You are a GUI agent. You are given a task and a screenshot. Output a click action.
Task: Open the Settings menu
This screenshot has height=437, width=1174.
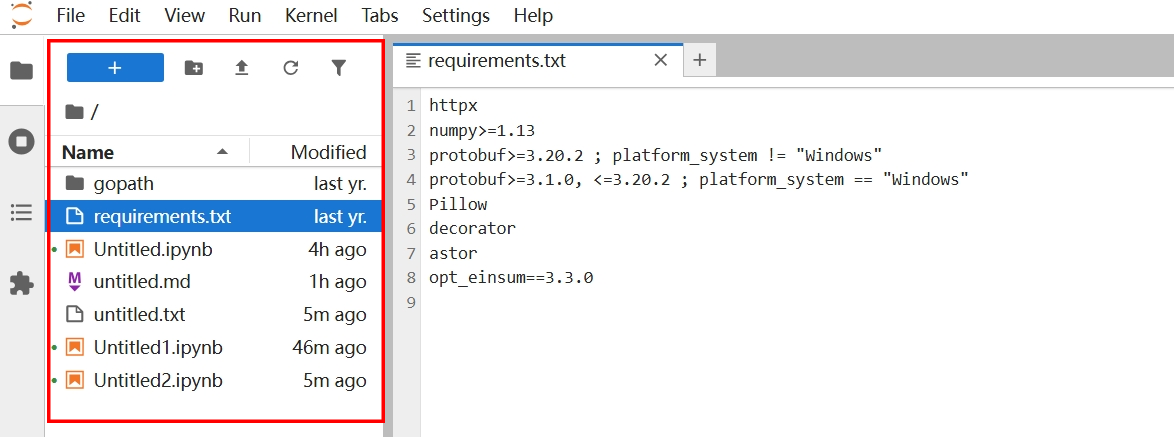[456, 16]
